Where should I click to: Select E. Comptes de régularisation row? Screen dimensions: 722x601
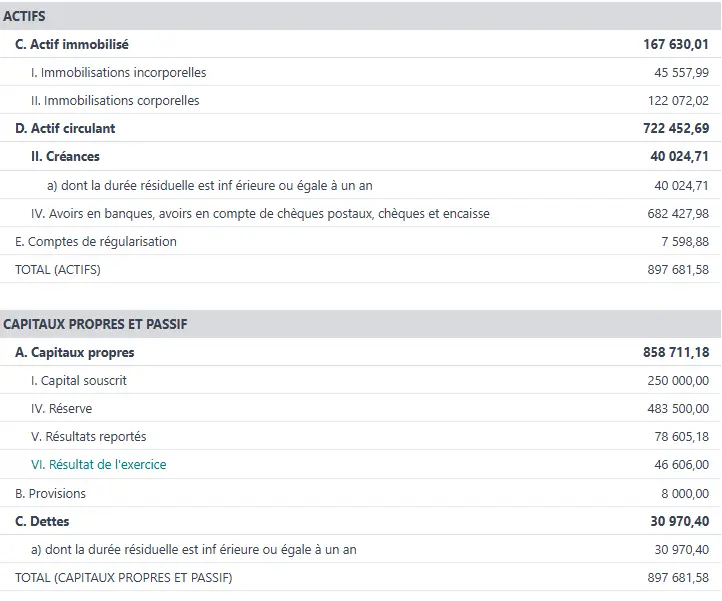click(x=95, y=241)
